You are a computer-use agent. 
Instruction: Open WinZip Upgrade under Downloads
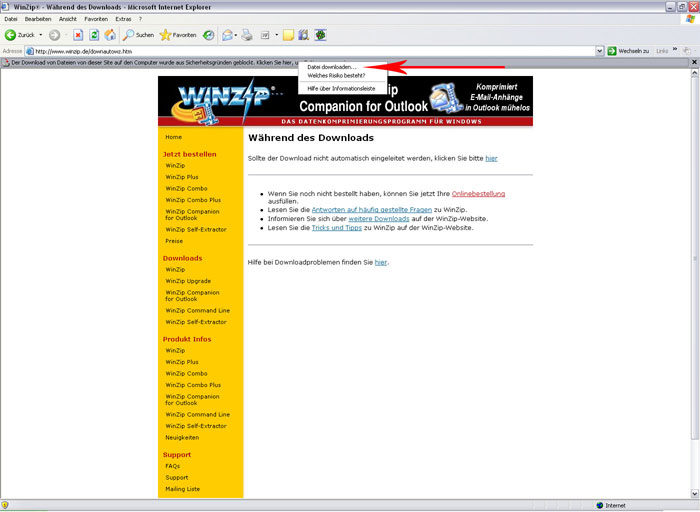(x=188, y=281)
